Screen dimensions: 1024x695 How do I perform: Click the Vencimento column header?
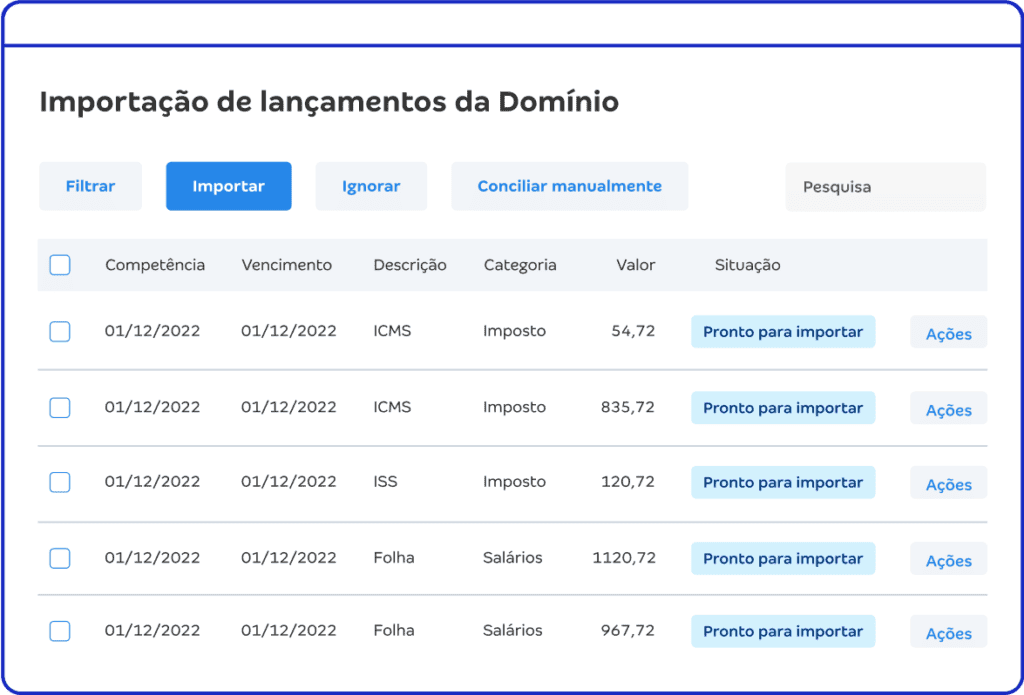click(x=287, y=265)
